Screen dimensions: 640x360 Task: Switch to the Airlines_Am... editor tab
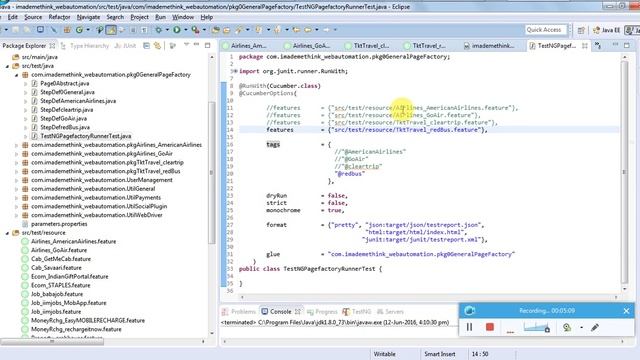coord(248,46)
